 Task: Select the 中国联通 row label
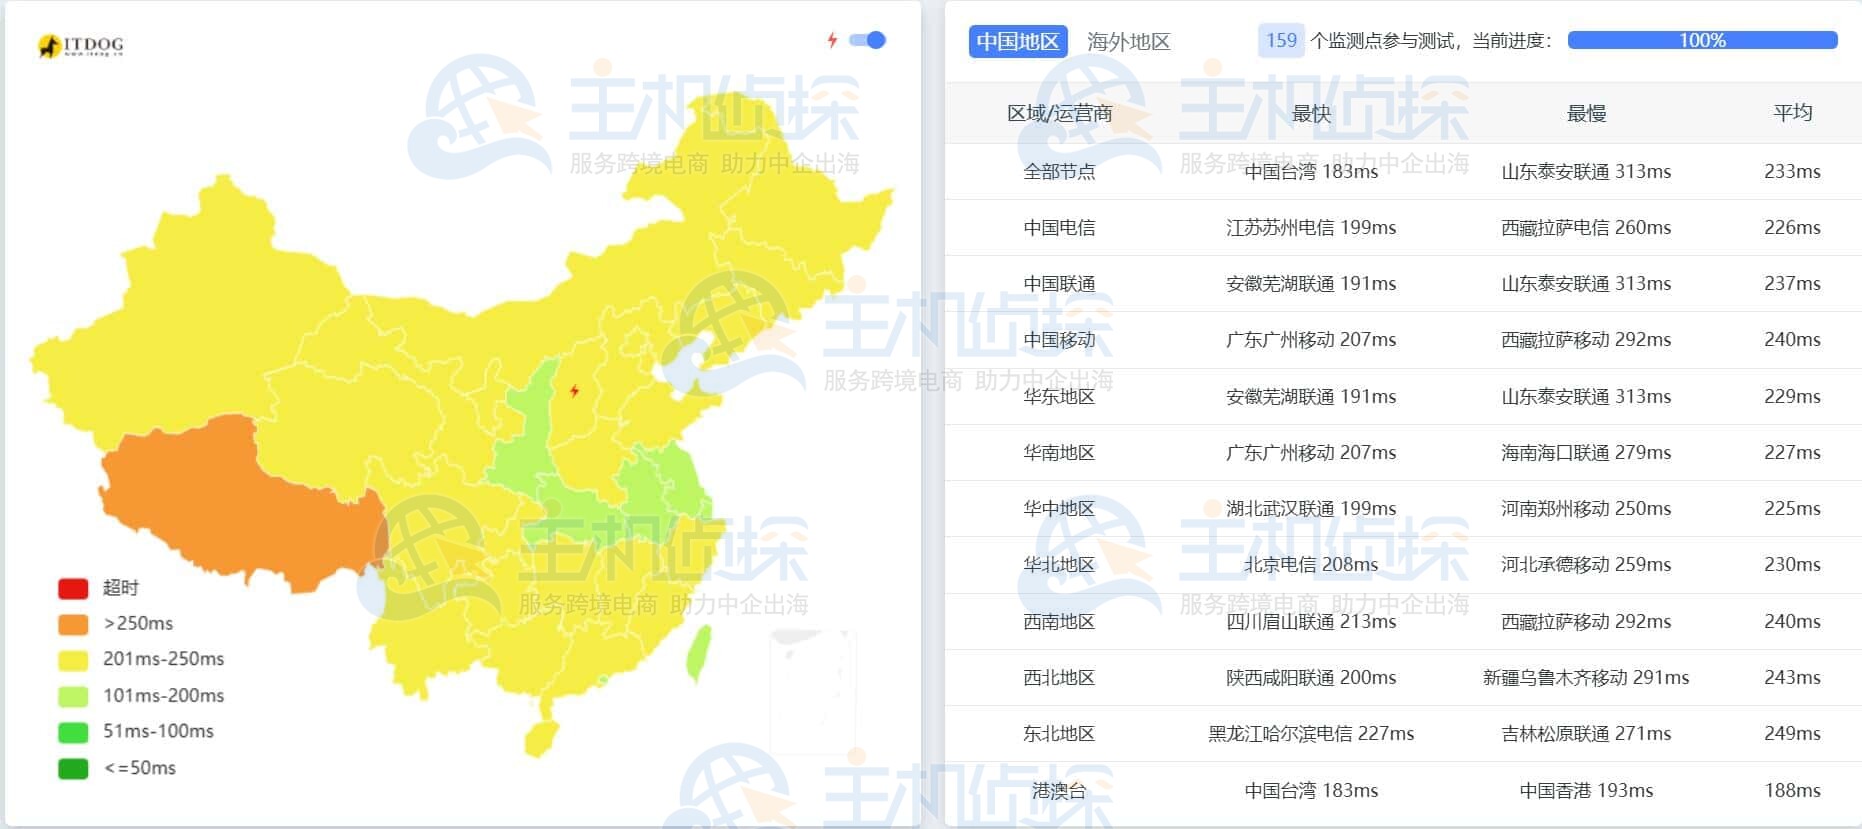click(1059, 283)
